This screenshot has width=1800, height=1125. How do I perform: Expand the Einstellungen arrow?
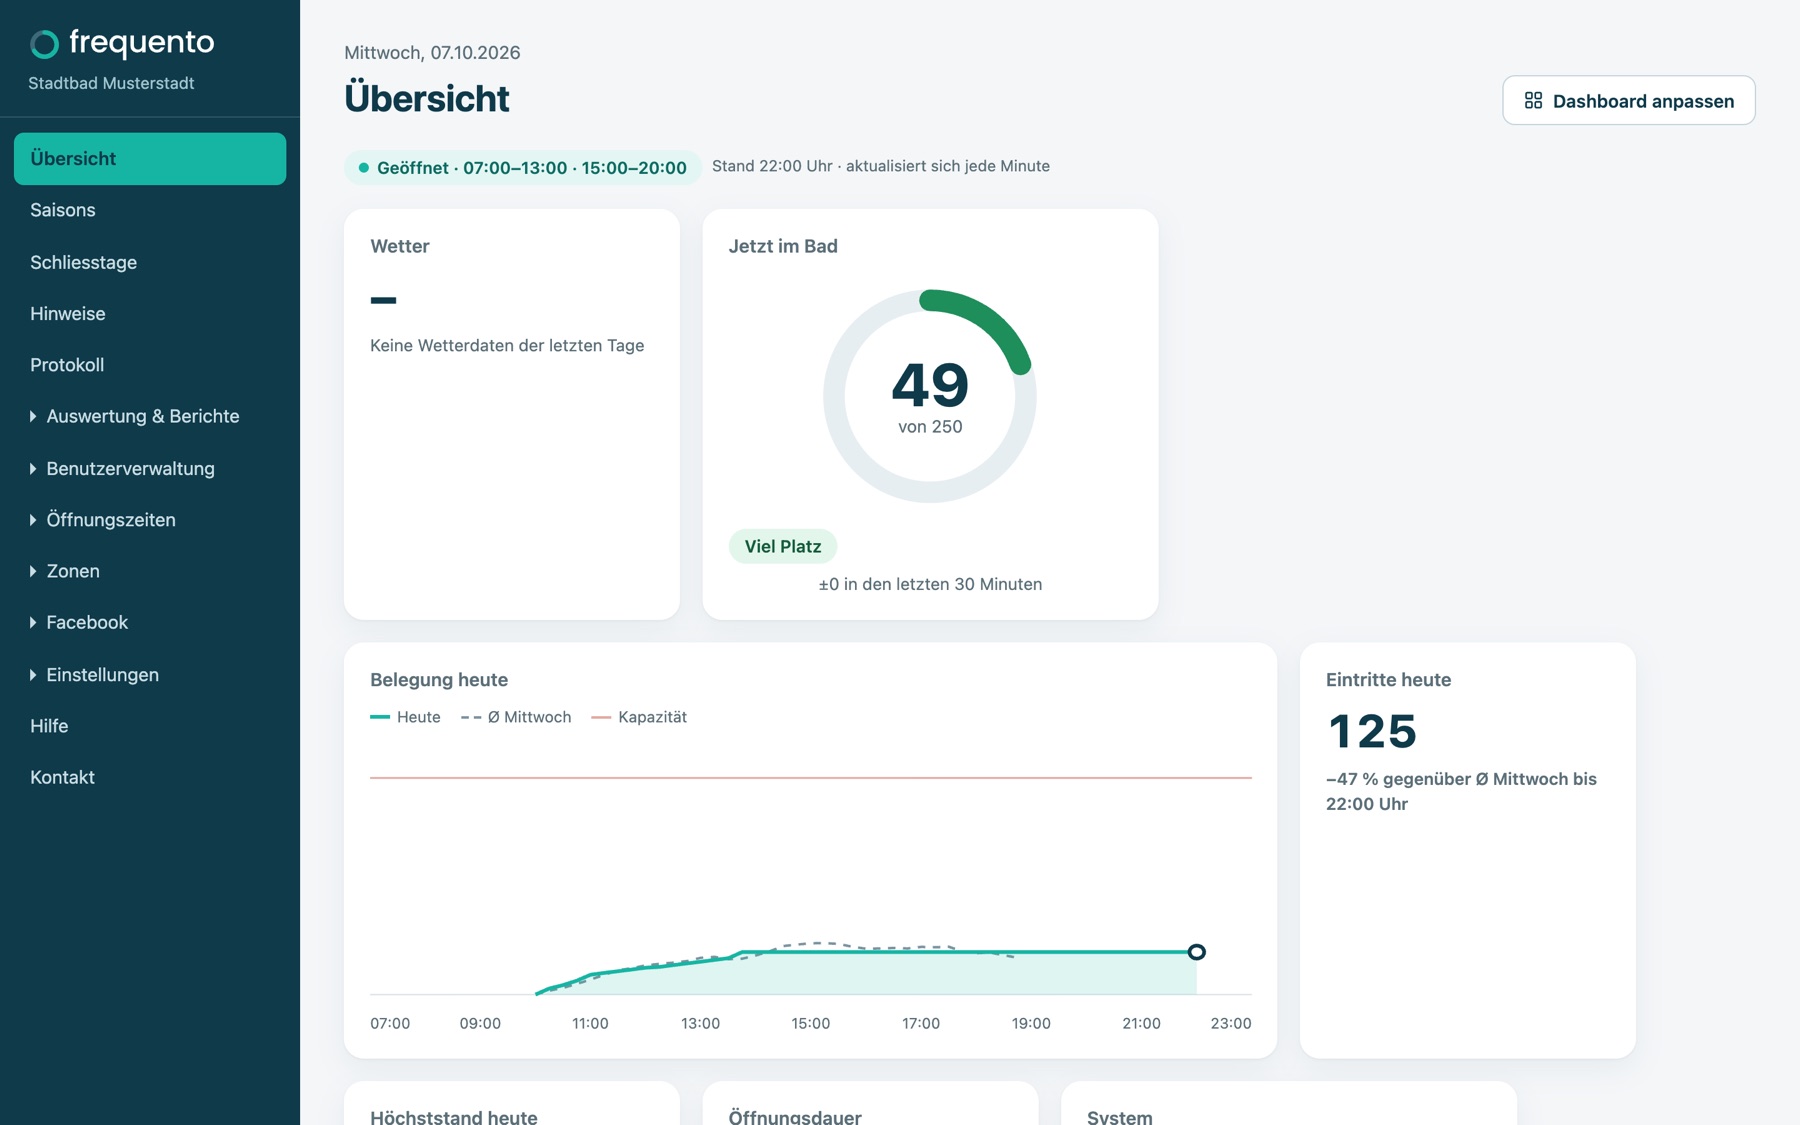(33, 675)
